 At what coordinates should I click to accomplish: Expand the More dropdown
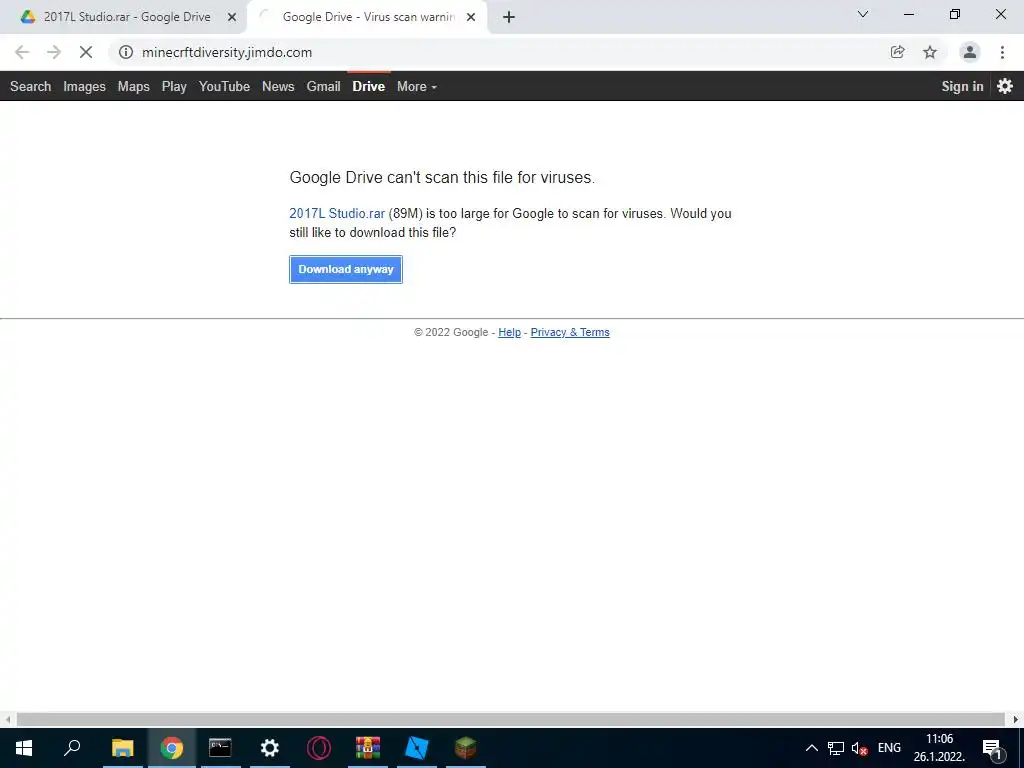pos(417,86)
